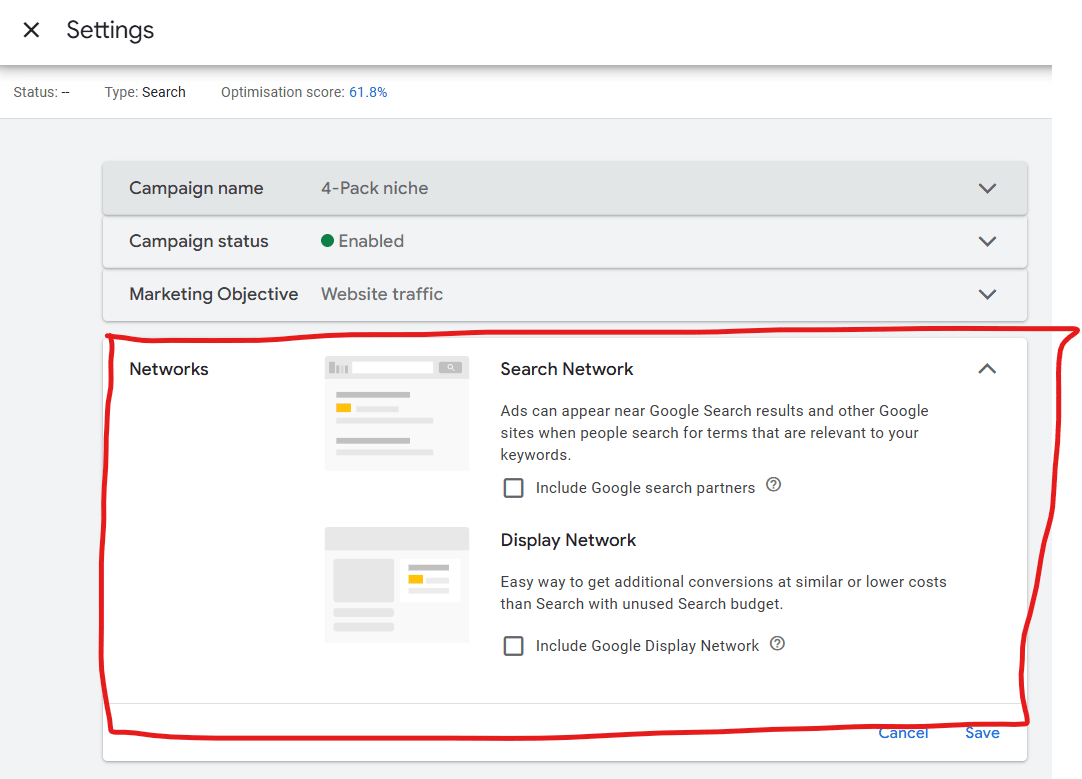Screen dimensions: 1082x779
Task: Expand the Campaign name section chevron
Action: (x=987, y=188)
